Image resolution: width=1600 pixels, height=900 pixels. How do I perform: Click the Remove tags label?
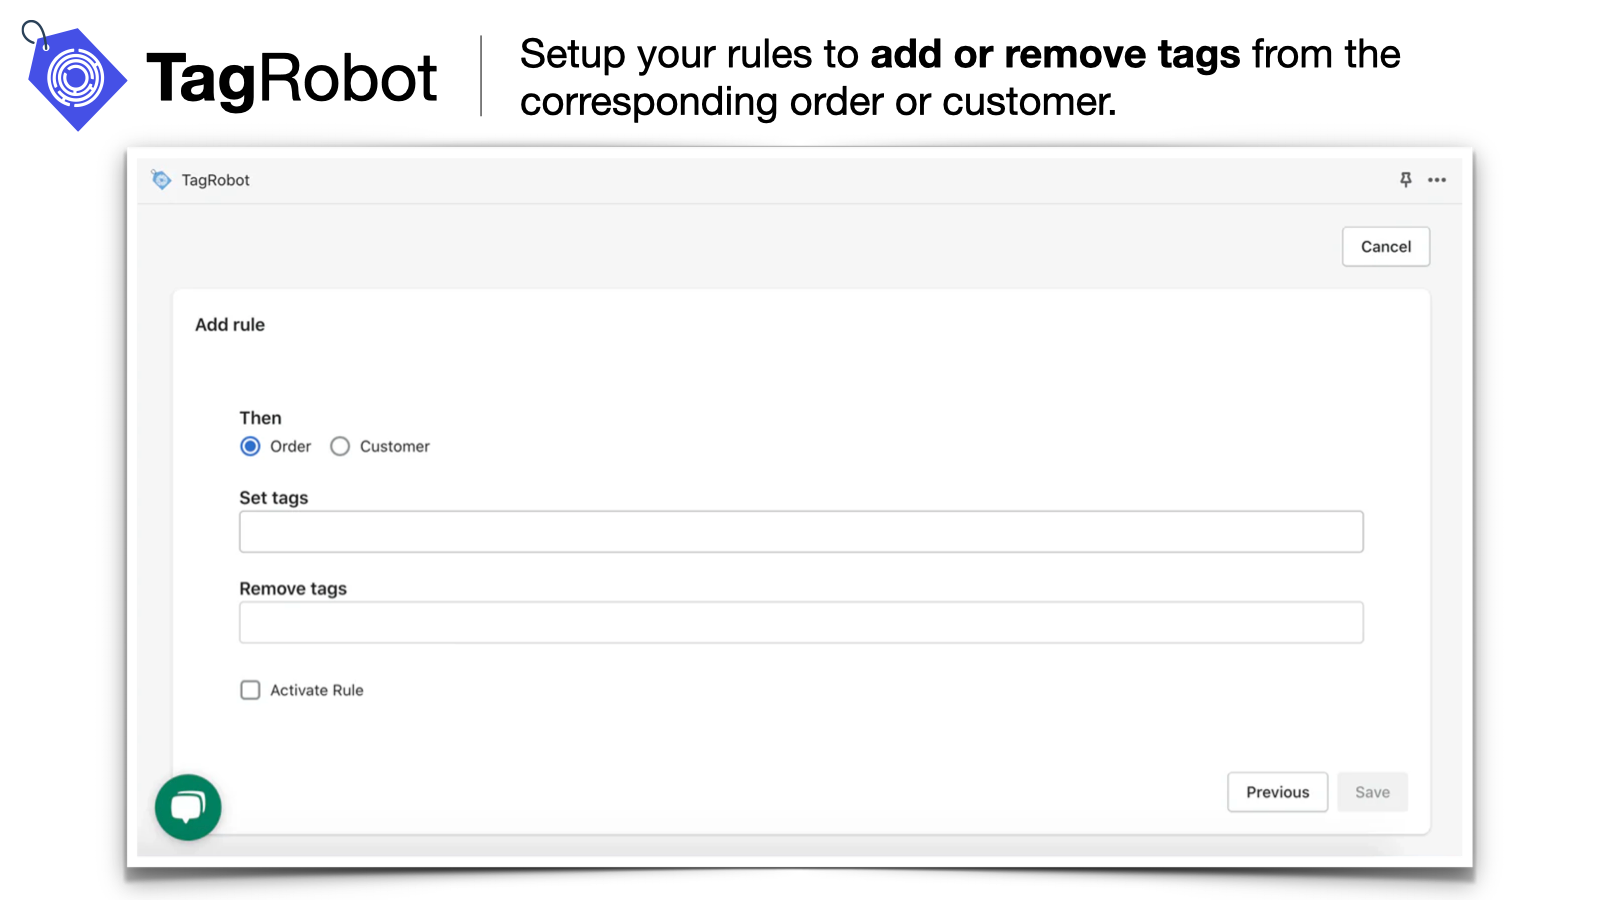click(292, 588)
